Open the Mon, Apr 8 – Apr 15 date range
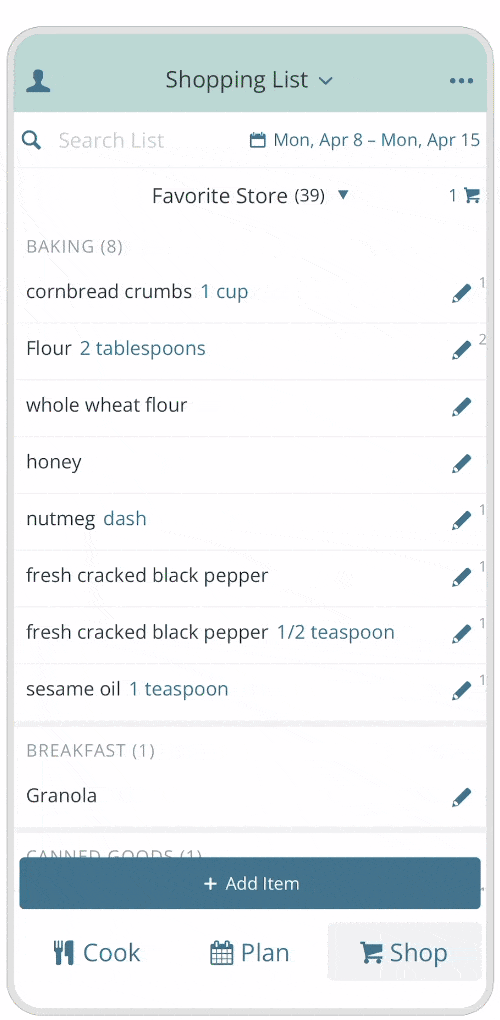 click(365, 140)
